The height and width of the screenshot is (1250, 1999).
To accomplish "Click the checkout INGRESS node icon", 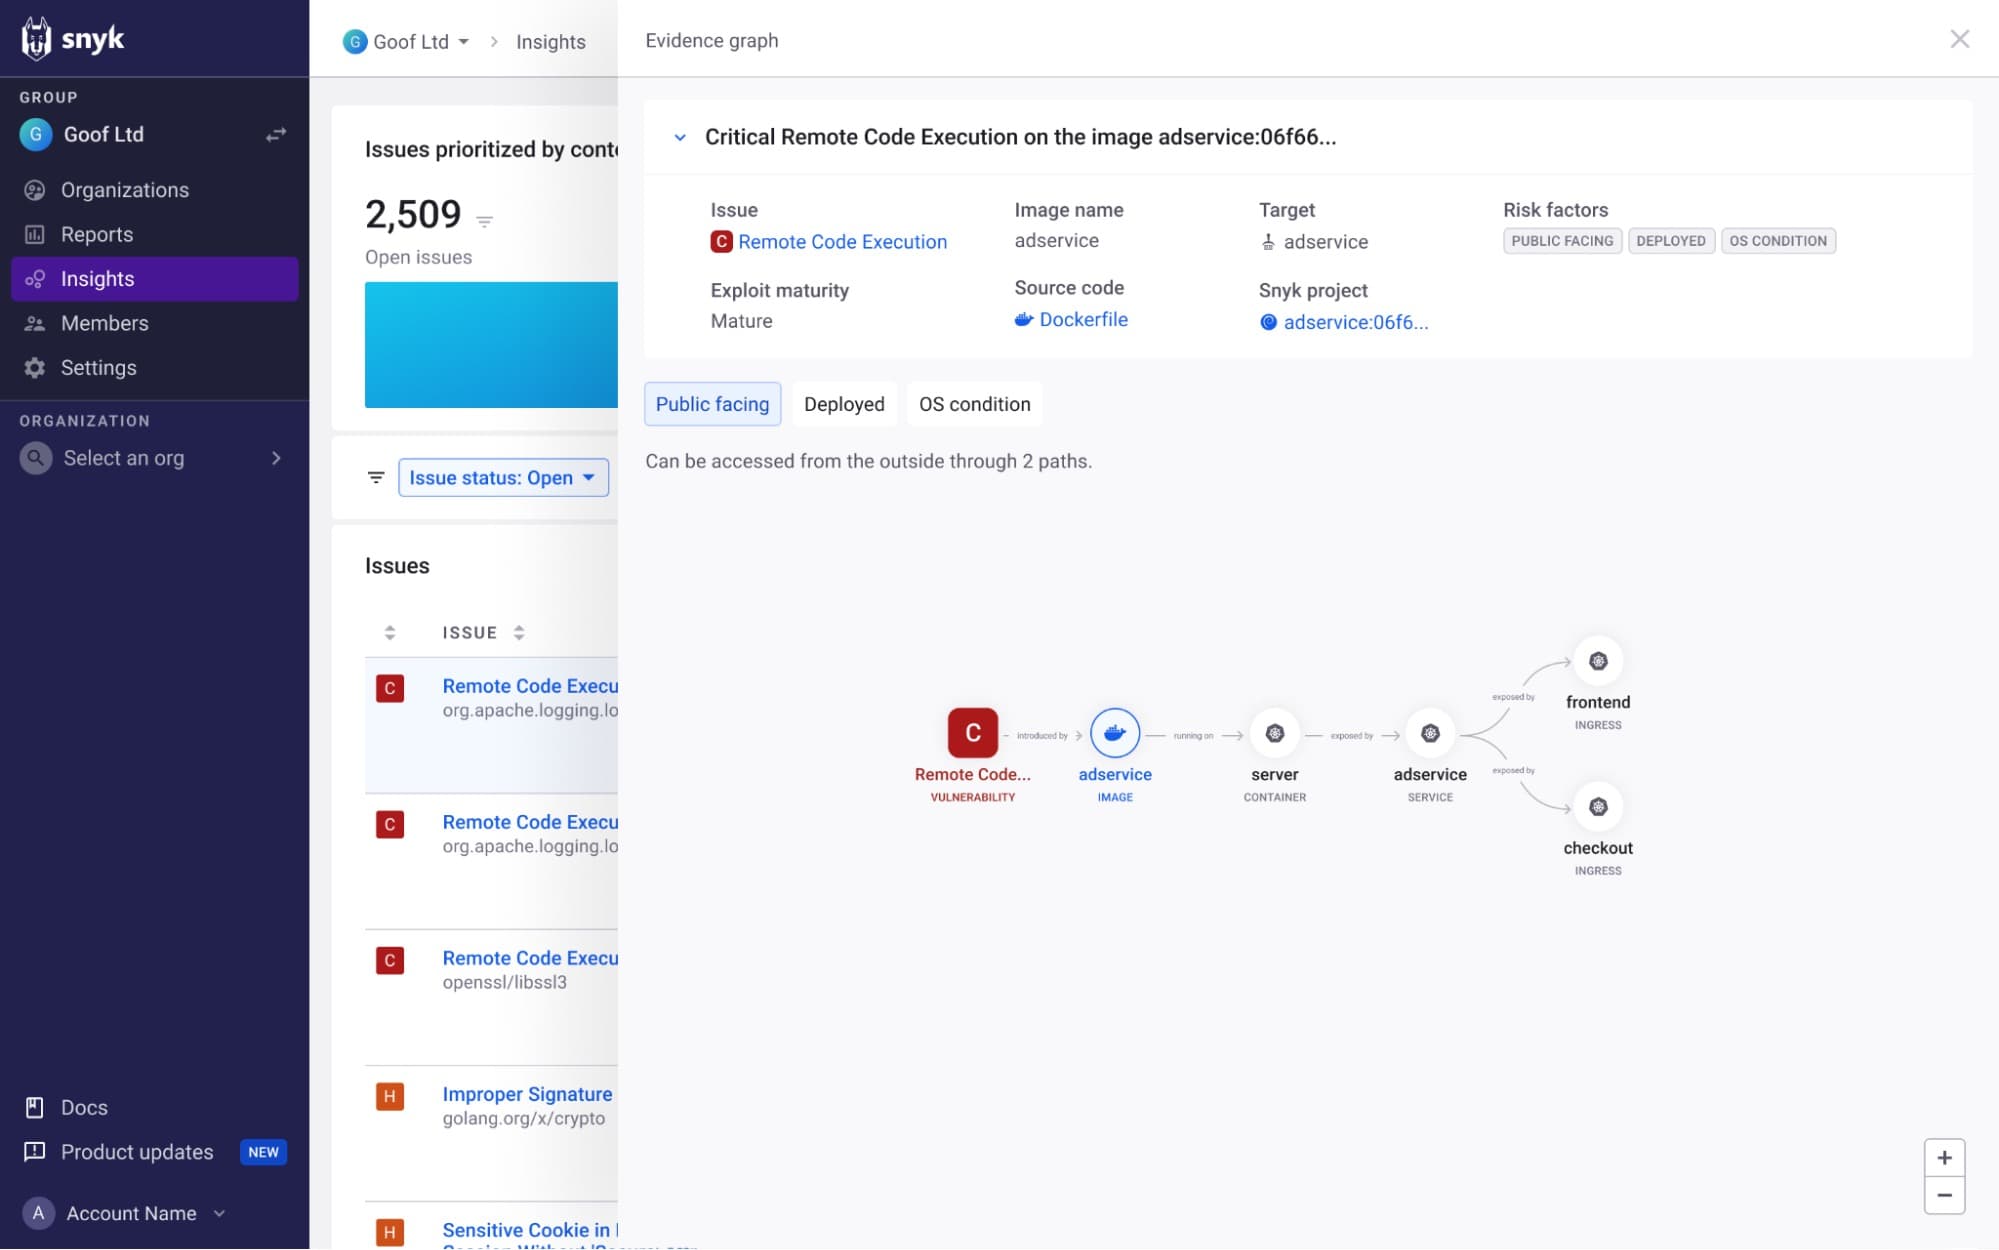I will pyautogui.click(x=1597, y=808).
